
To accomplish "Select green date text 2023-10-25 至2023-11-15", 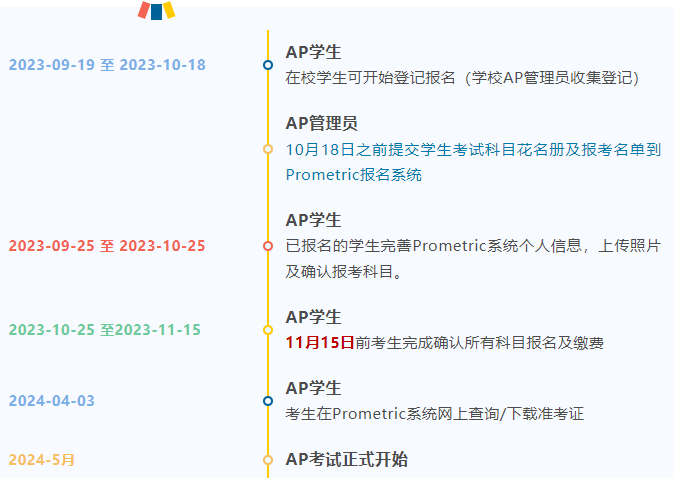I will (x=105, y=330).
